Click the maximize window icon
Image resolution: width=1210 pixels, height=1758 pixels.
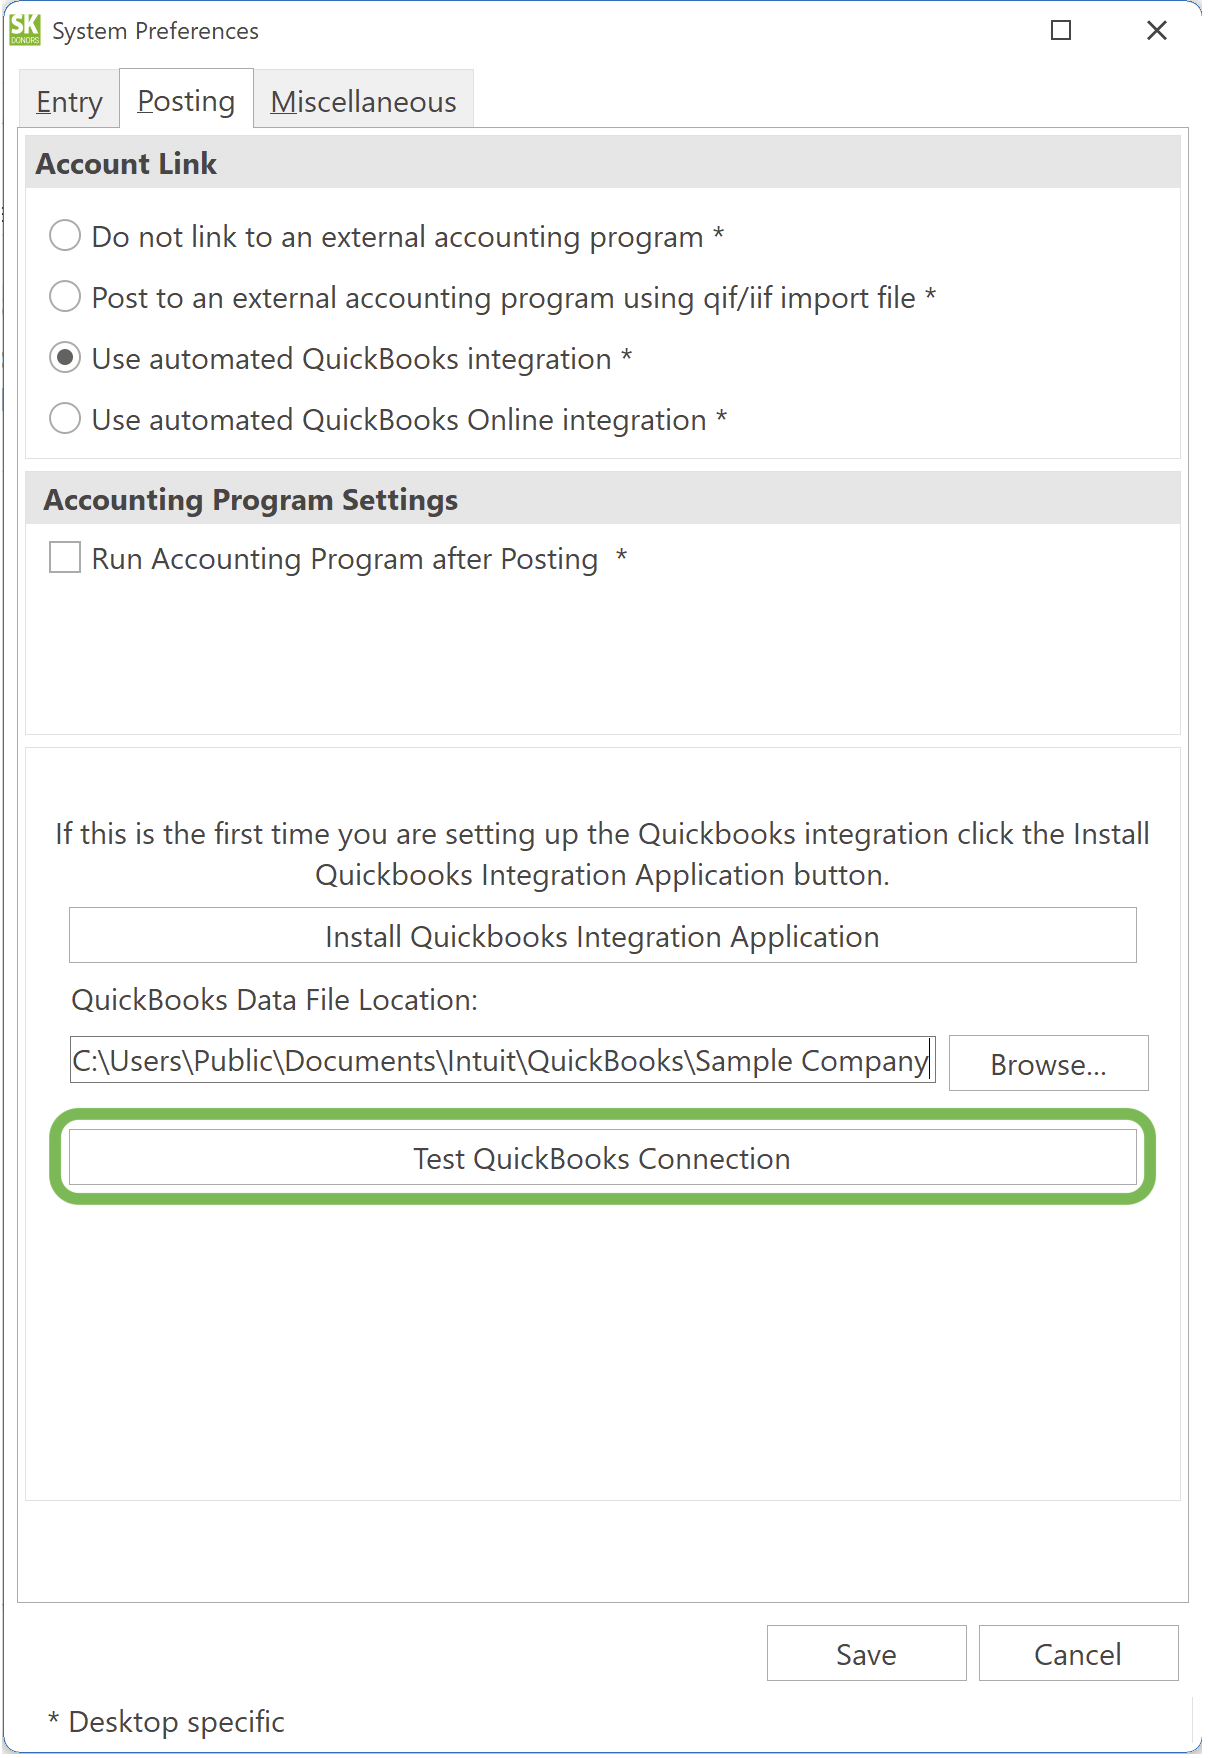pyautogui.click(x=1058, y=31)
